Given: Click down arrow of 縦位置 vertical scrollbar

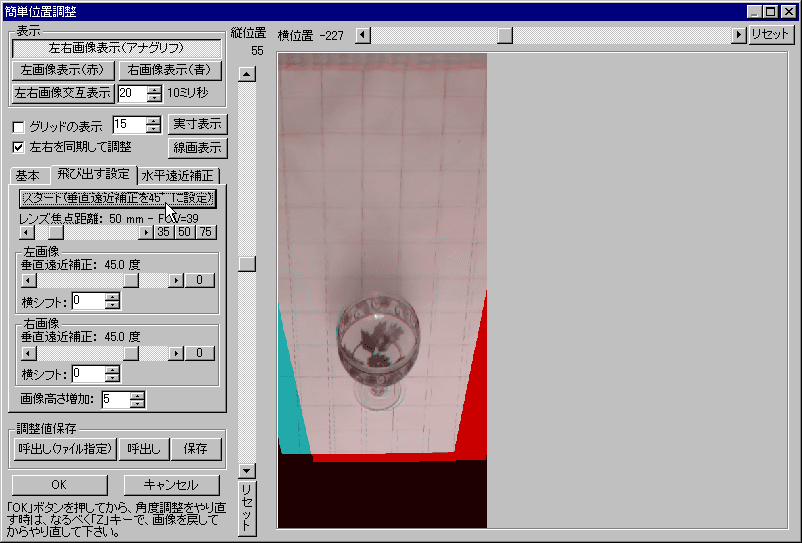Looking at the screenshot, I should [x=247, y=471].
